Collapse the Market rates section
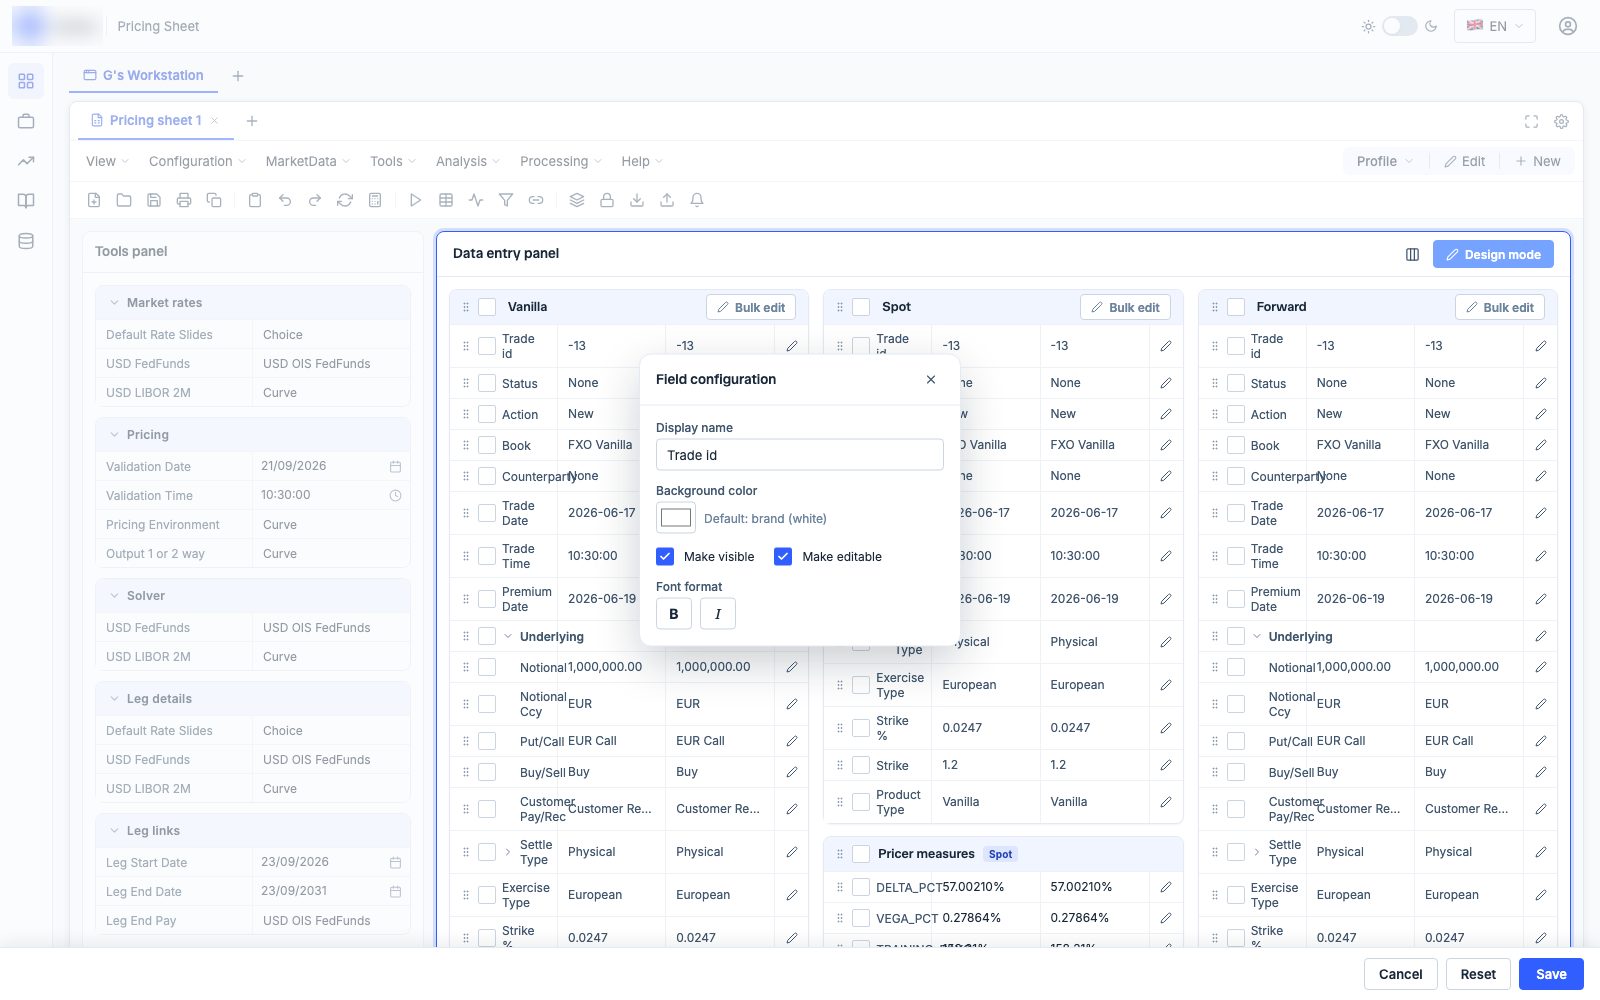The height and width of the screenshot is (1000, 1600). click(114, 302)
